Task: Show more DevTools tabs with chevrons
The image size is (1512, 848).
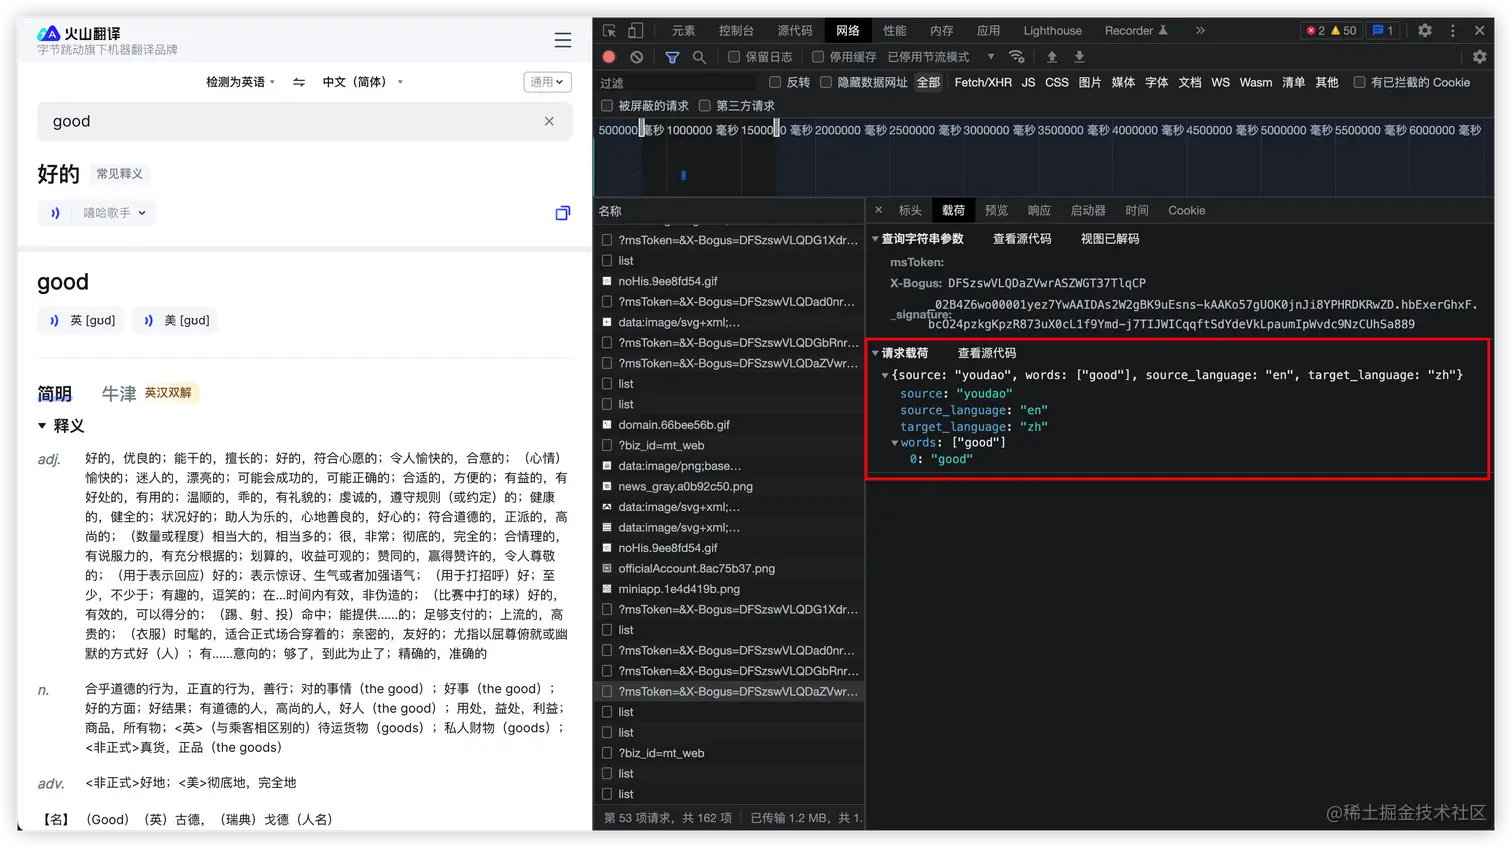Action: tap(1200, 31)
